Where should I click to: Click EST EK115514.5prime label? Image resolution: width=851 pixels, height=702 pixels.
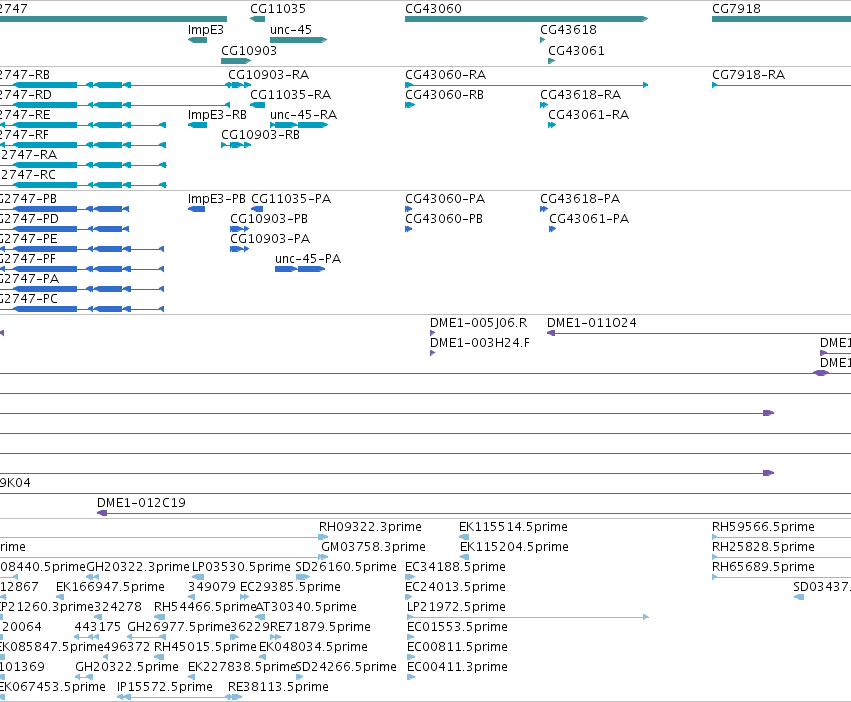pyautogui.click(x=513, y=527)
